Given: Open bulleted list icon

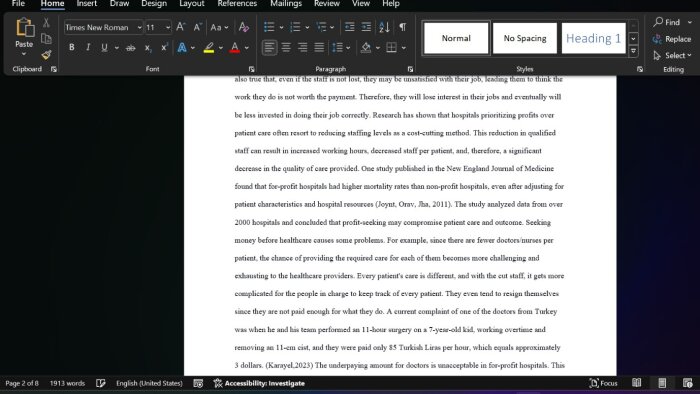Looking at the screenshot, I should click(269, 27).
